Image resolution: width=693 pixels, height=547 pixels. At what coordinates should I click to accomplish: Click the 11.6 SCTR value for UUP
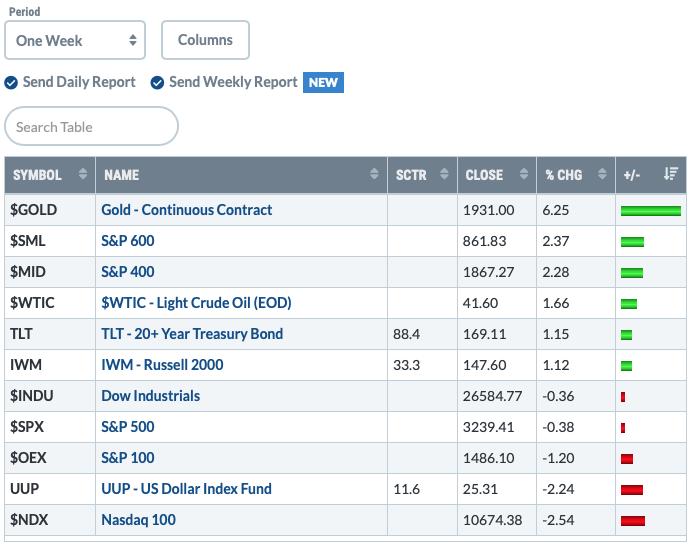pos(406,489)
